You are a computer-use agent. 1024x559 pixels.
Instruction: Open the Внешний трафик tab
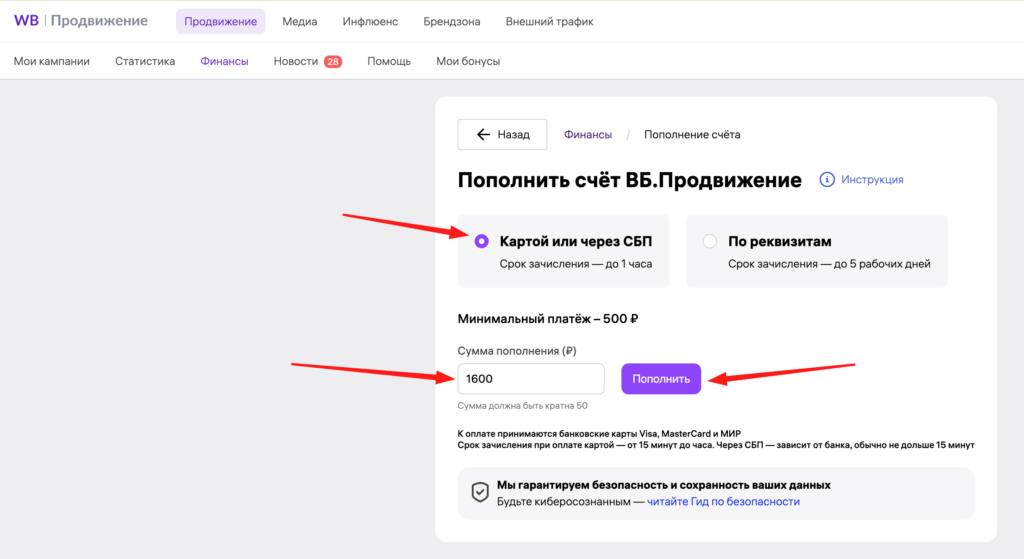point(549,22)
